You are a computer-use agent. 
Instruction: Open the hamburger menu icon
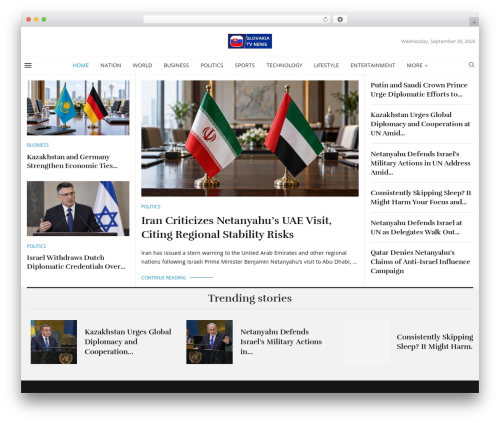pyautogui.click(x=28, y=65)
